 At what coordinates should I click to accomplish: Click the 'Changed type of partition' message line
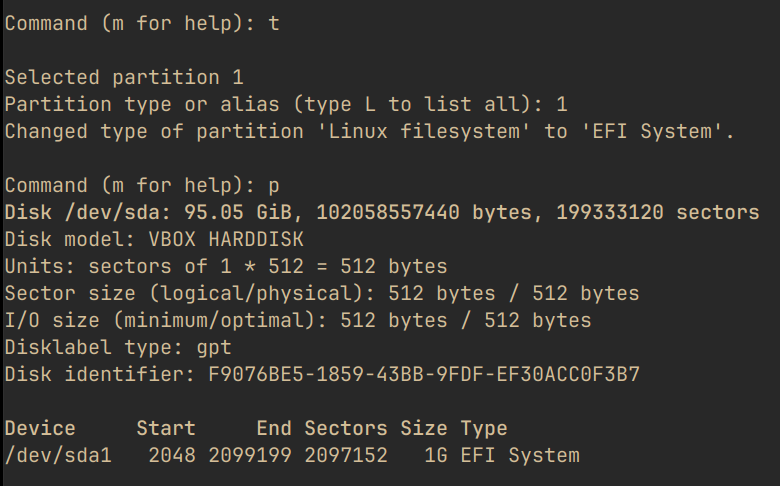tap(370, 131)
